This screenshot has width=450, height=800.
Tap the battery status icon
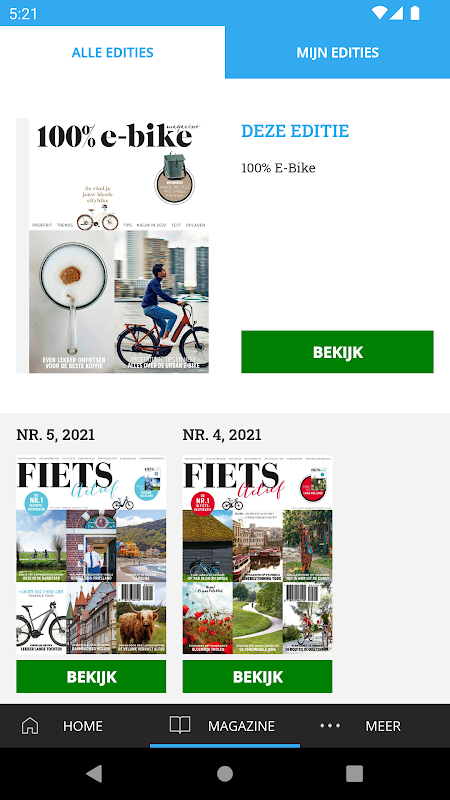pyautogui.click(x=415, y=13)
